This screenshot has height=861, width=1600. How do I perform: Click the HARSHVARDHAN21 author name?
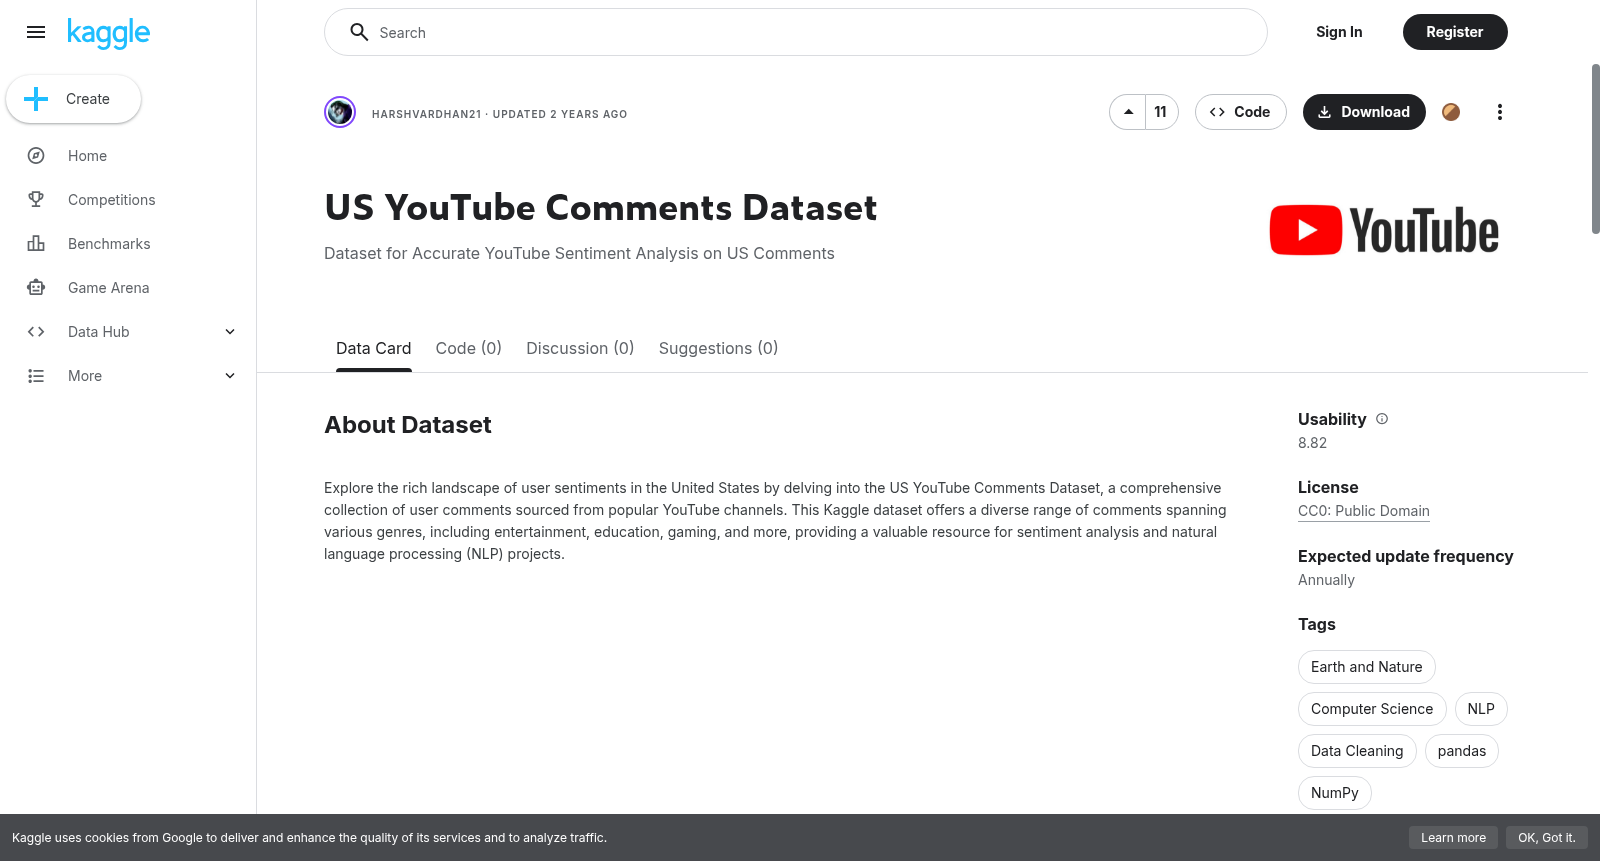coord(426,114)
